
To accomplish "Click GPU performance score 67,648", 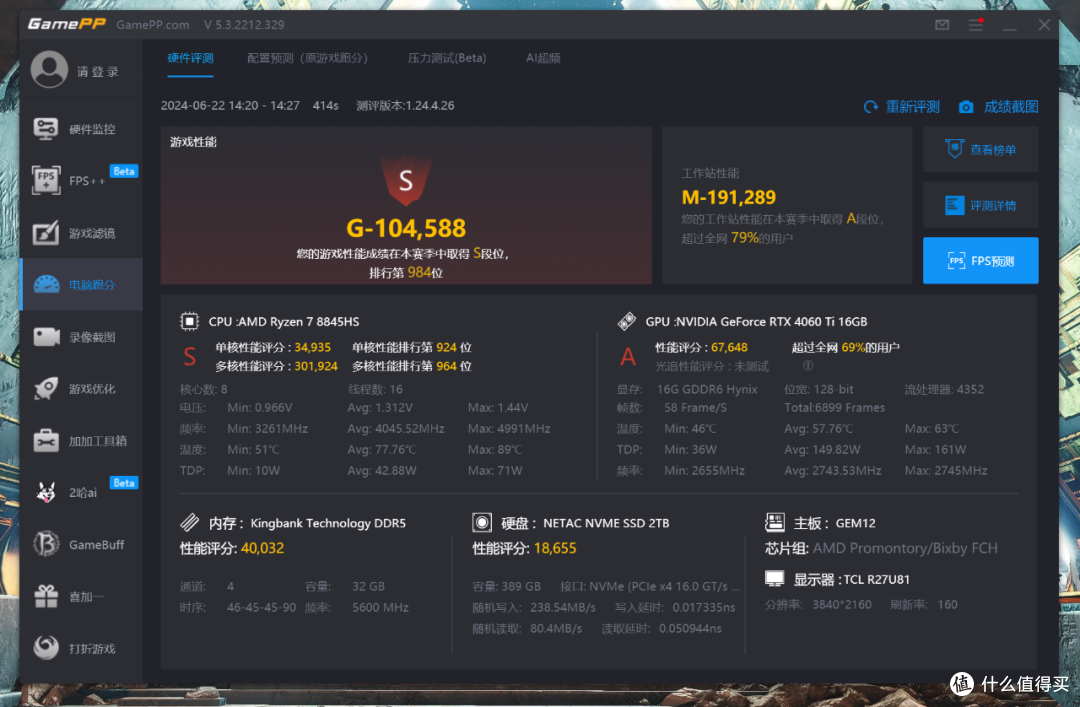I will (729, 347).
